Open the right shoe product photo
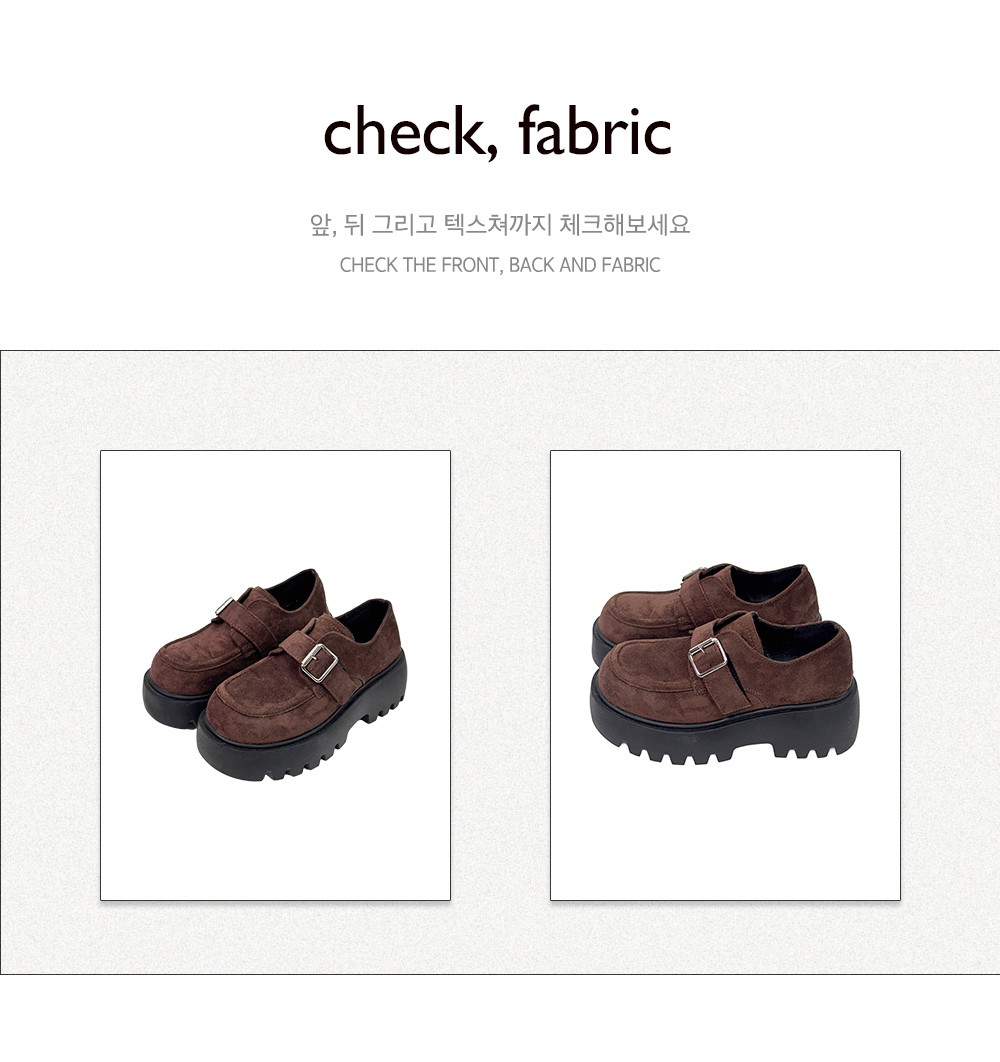 (x=726, y=675)
